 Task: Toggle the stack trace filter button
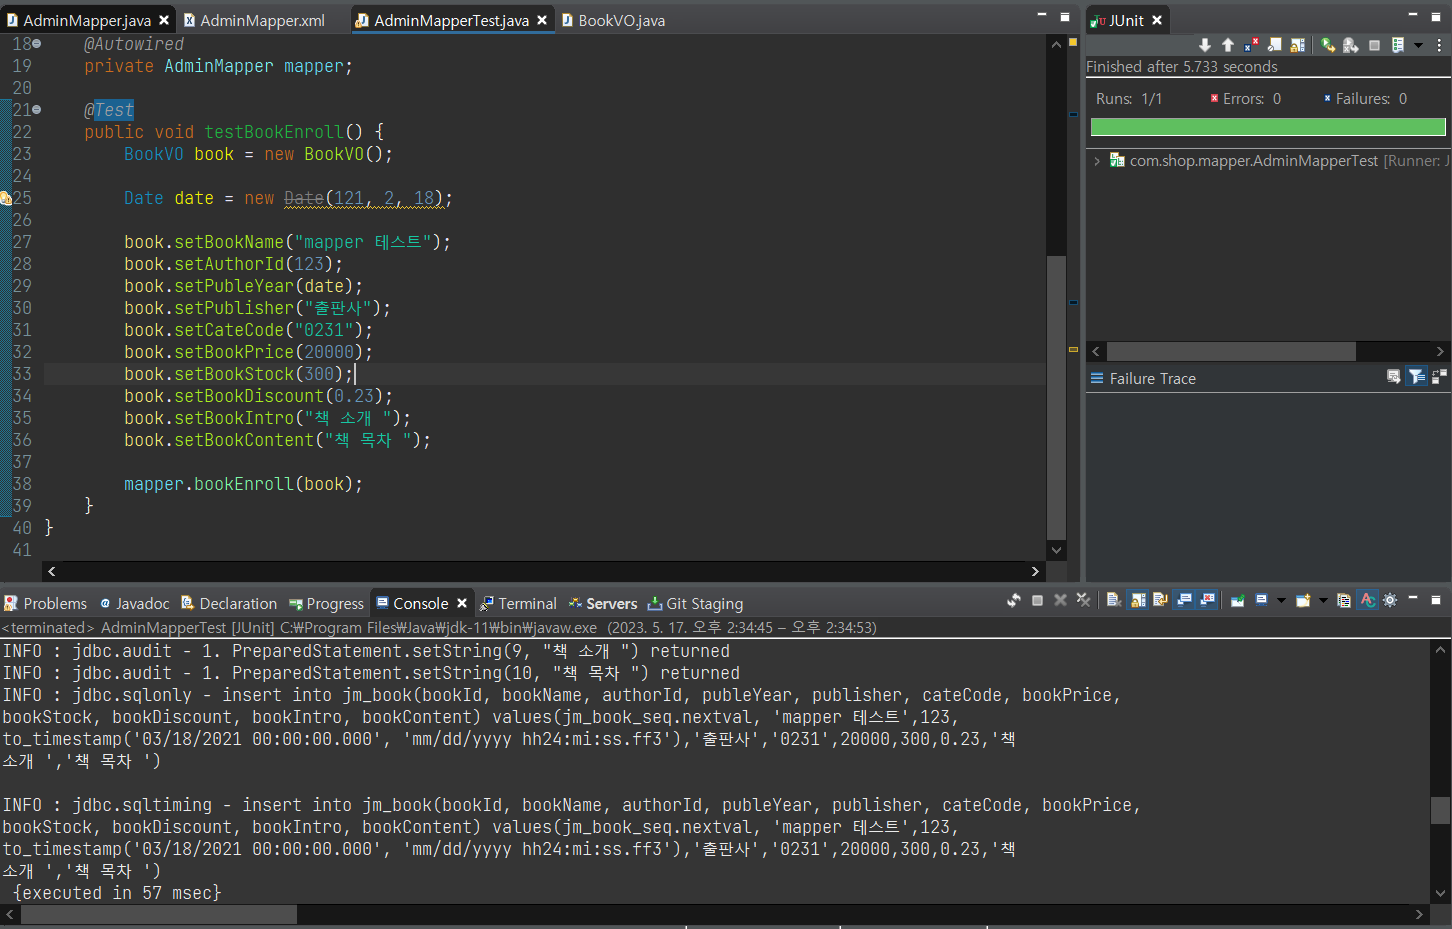tap(1416, 377)
